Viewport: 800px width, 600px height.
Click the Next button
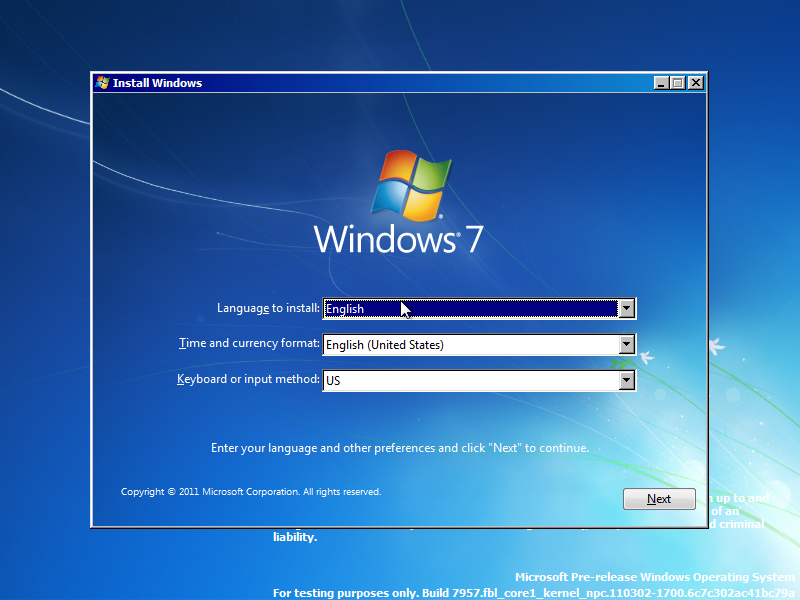pyautogui.click(x=659, y=498)
